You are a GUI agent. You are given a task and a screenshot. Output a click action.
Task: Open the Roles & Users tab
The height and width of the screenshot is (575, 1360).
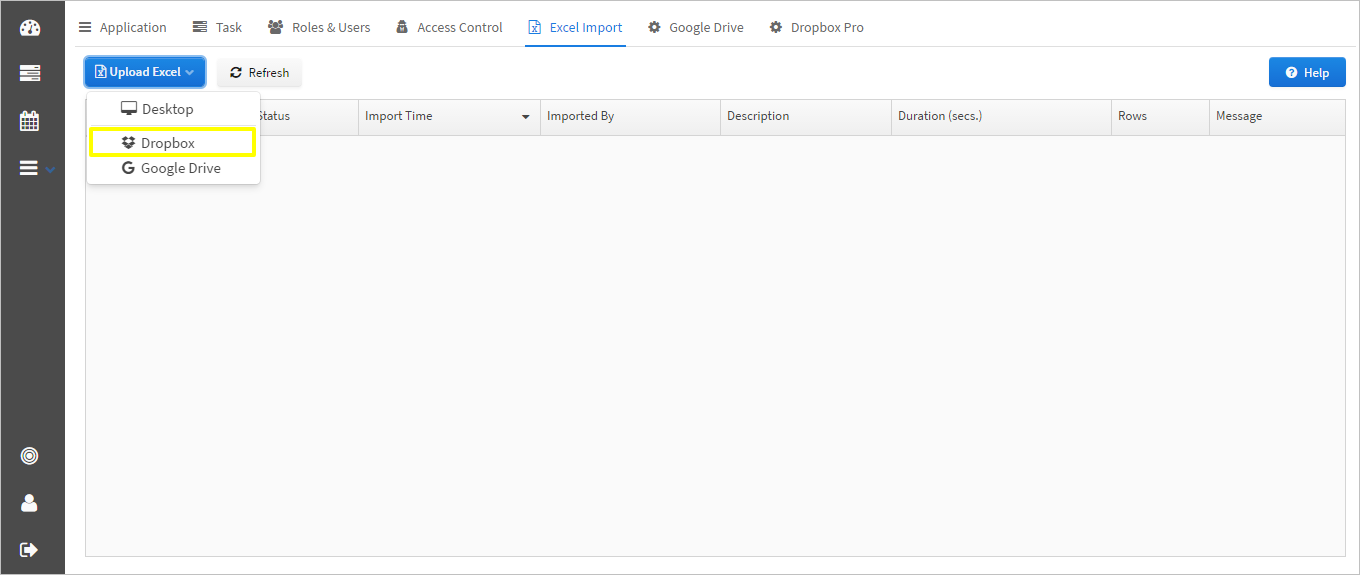coord(319,27)
